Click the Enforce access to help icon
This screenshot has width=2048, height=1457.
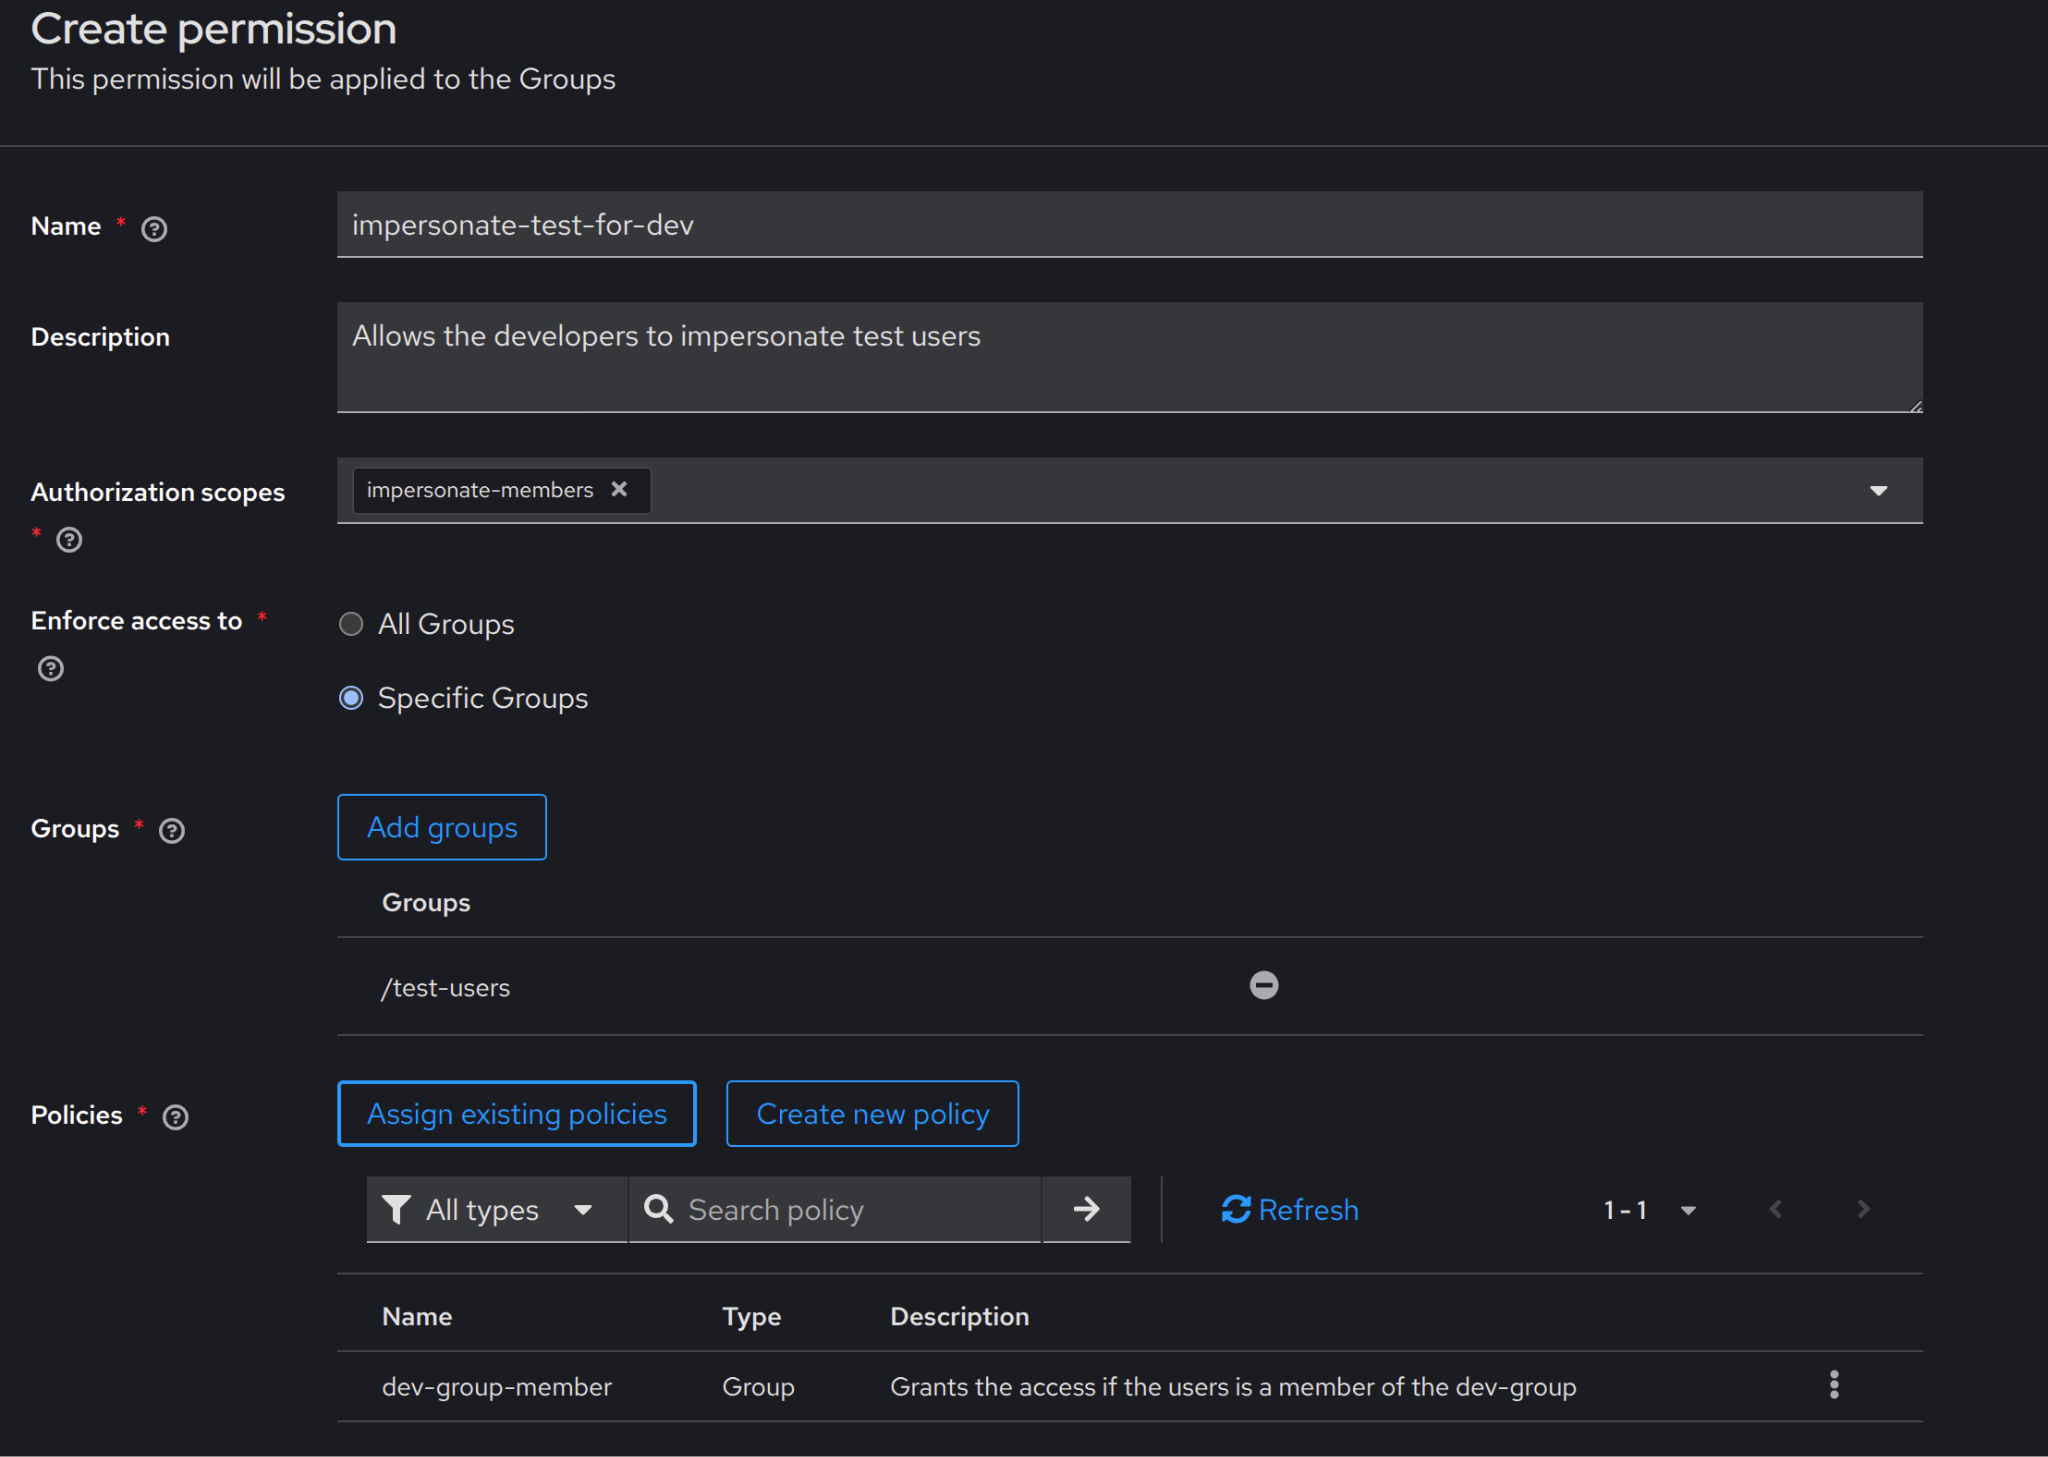point(51,668)
